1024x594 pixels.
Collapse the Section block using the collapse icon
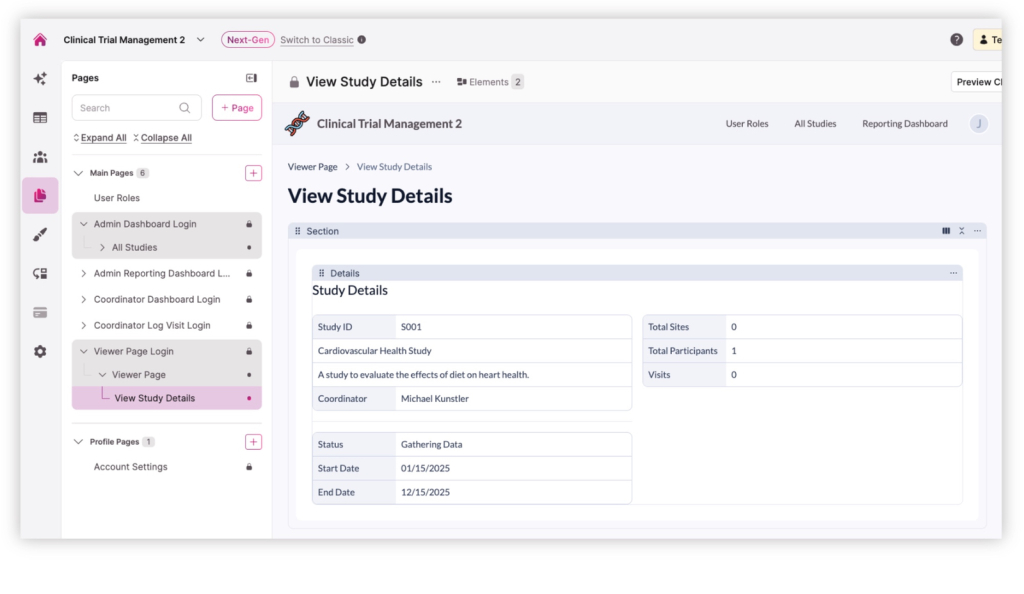pos(962,231)
